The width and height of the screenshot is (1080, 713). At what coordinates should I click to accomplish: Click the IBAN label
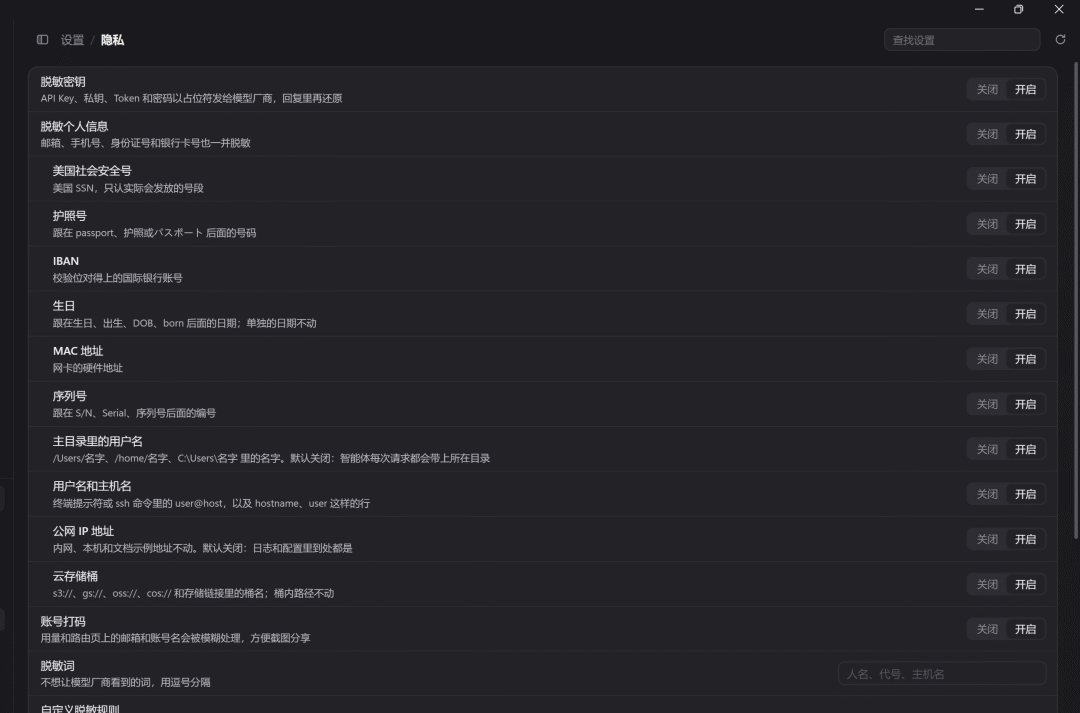coord(65,261)
